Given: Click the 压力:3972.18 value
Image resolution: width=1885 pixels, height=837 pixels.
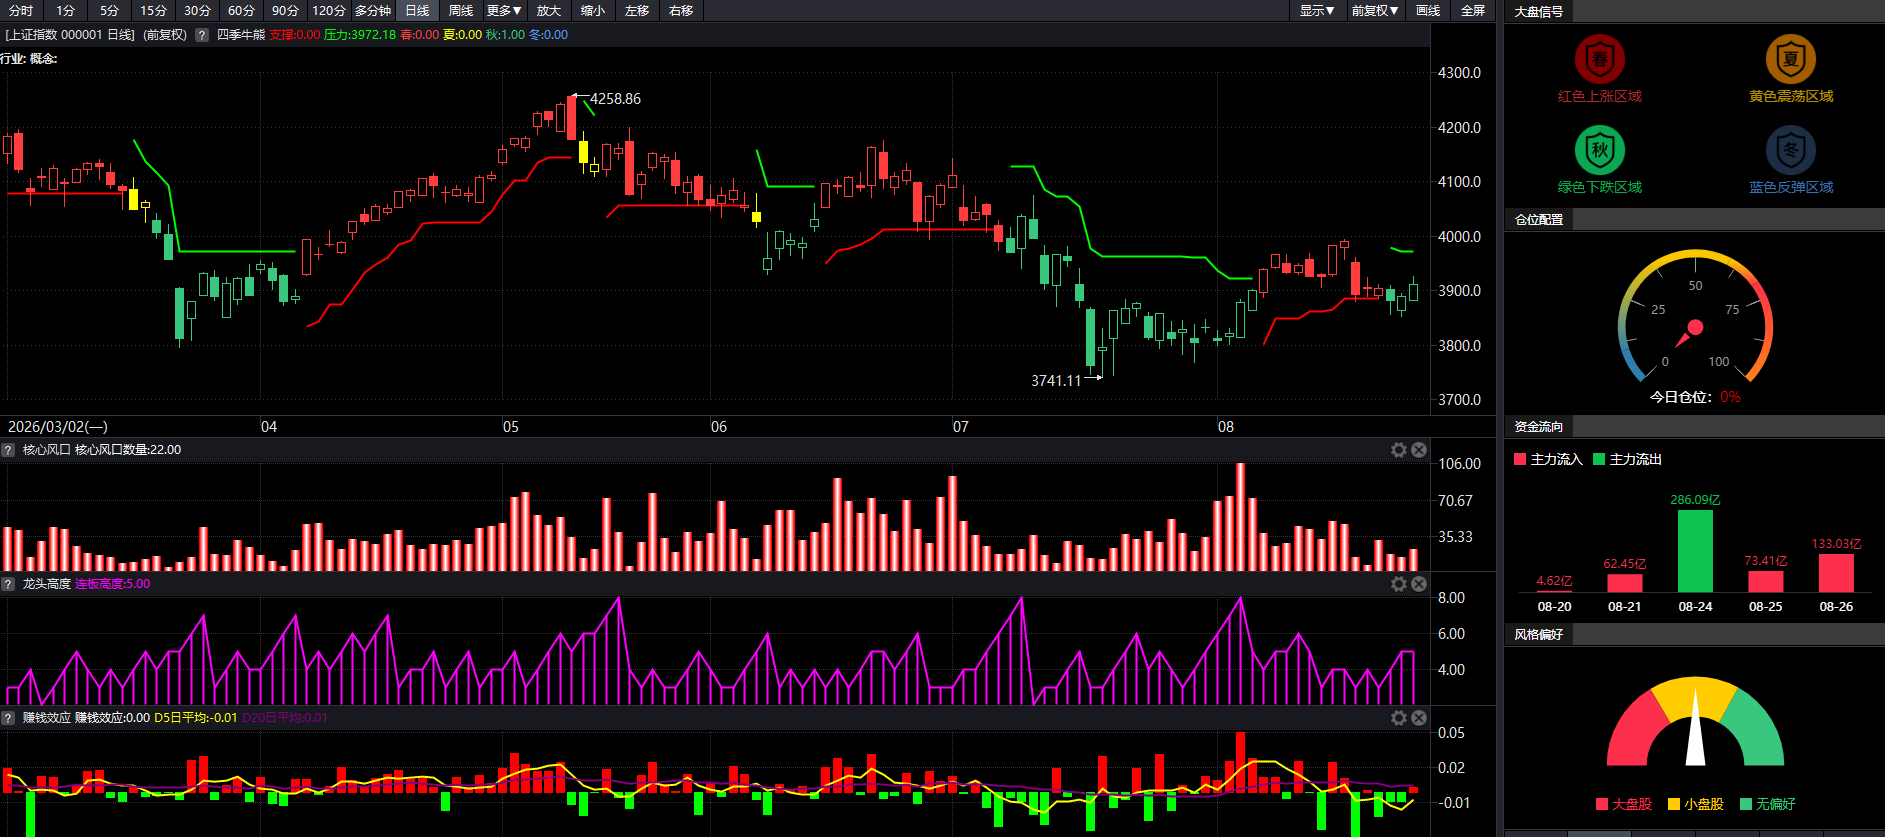Looking at the screenshot, I should click(x=360, y=35).
